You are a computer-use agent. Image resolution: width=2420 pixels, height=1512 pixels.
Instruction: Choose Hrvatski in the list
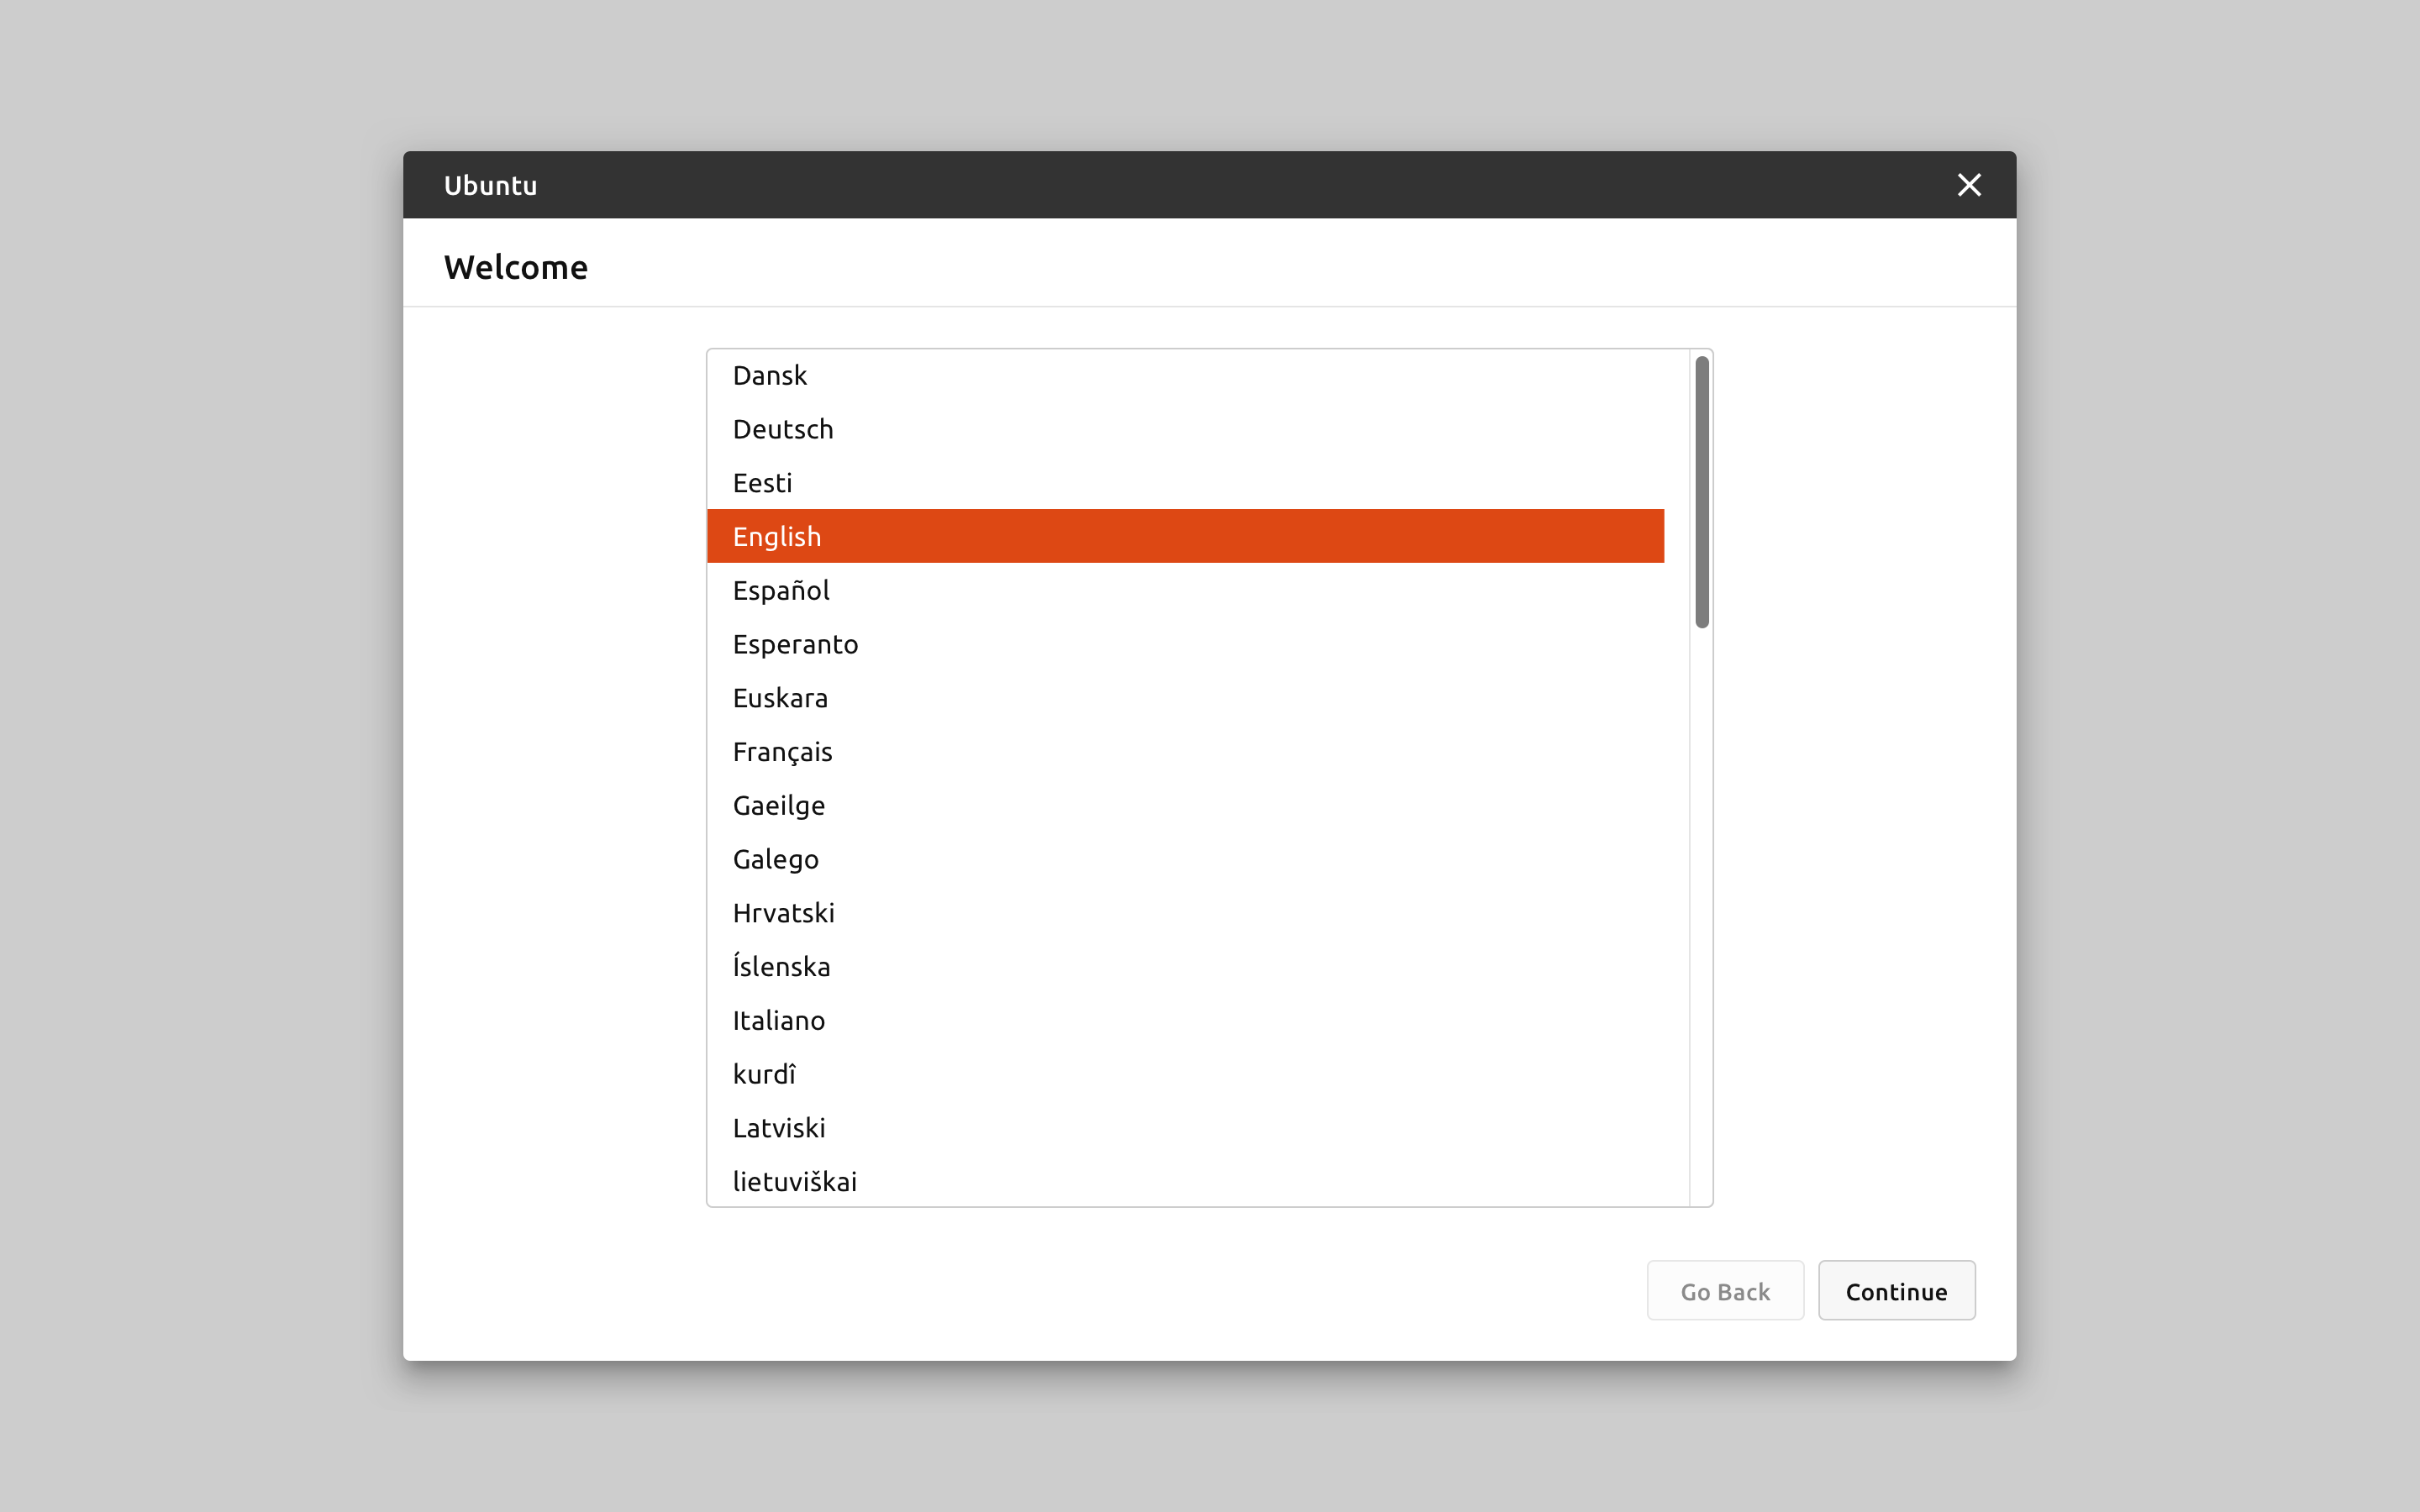(783, 913)
